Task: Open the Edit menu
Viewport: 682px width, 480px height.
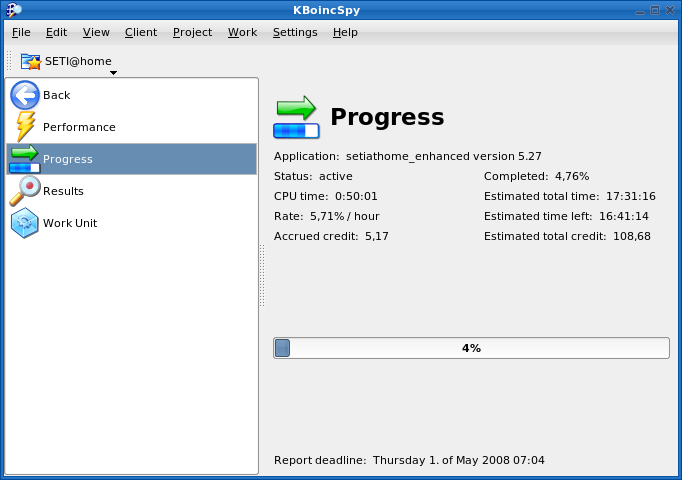Action: [57, 32]
